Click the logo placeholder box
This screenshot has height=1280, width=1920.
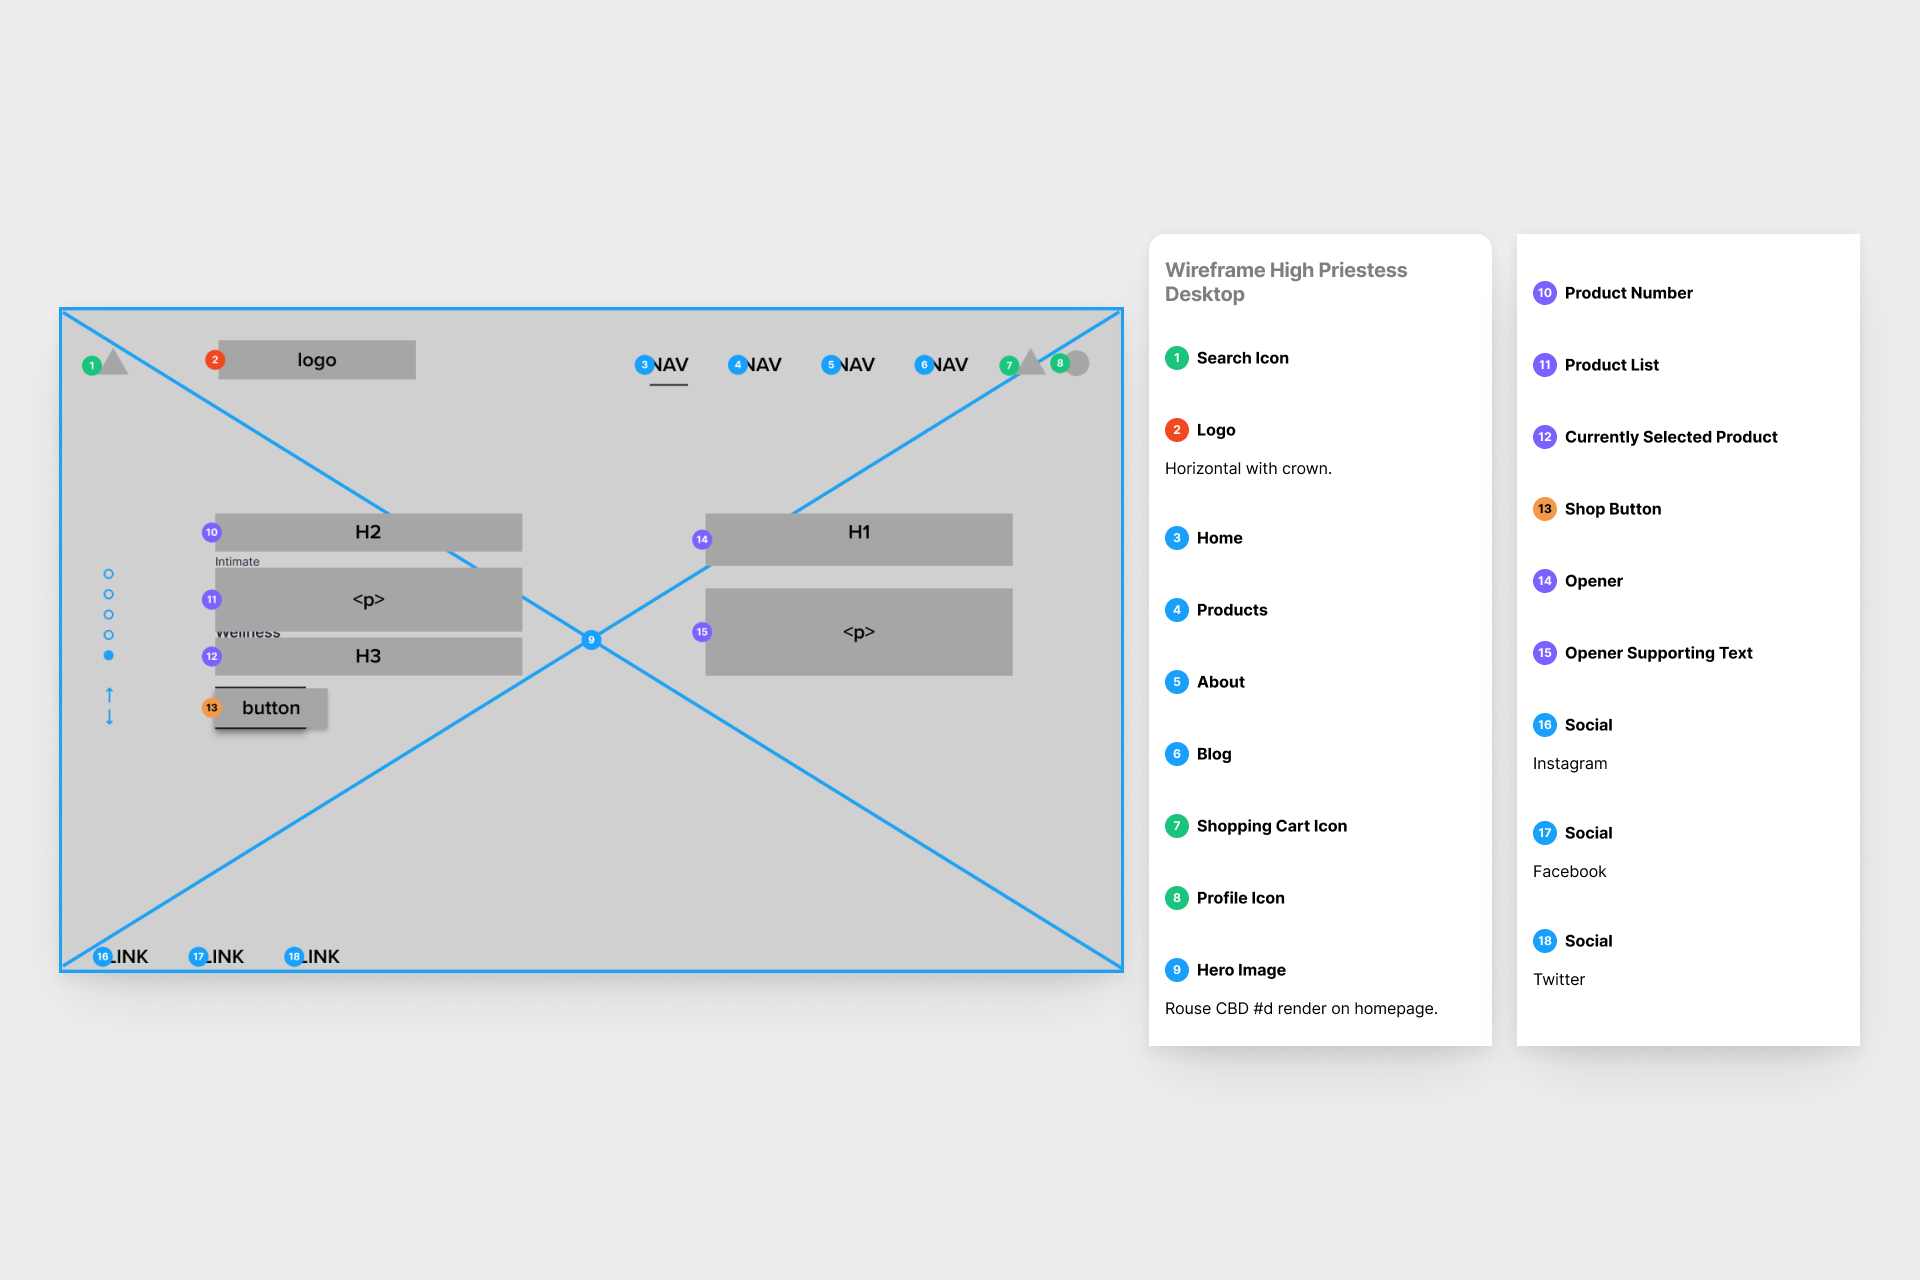317,360
